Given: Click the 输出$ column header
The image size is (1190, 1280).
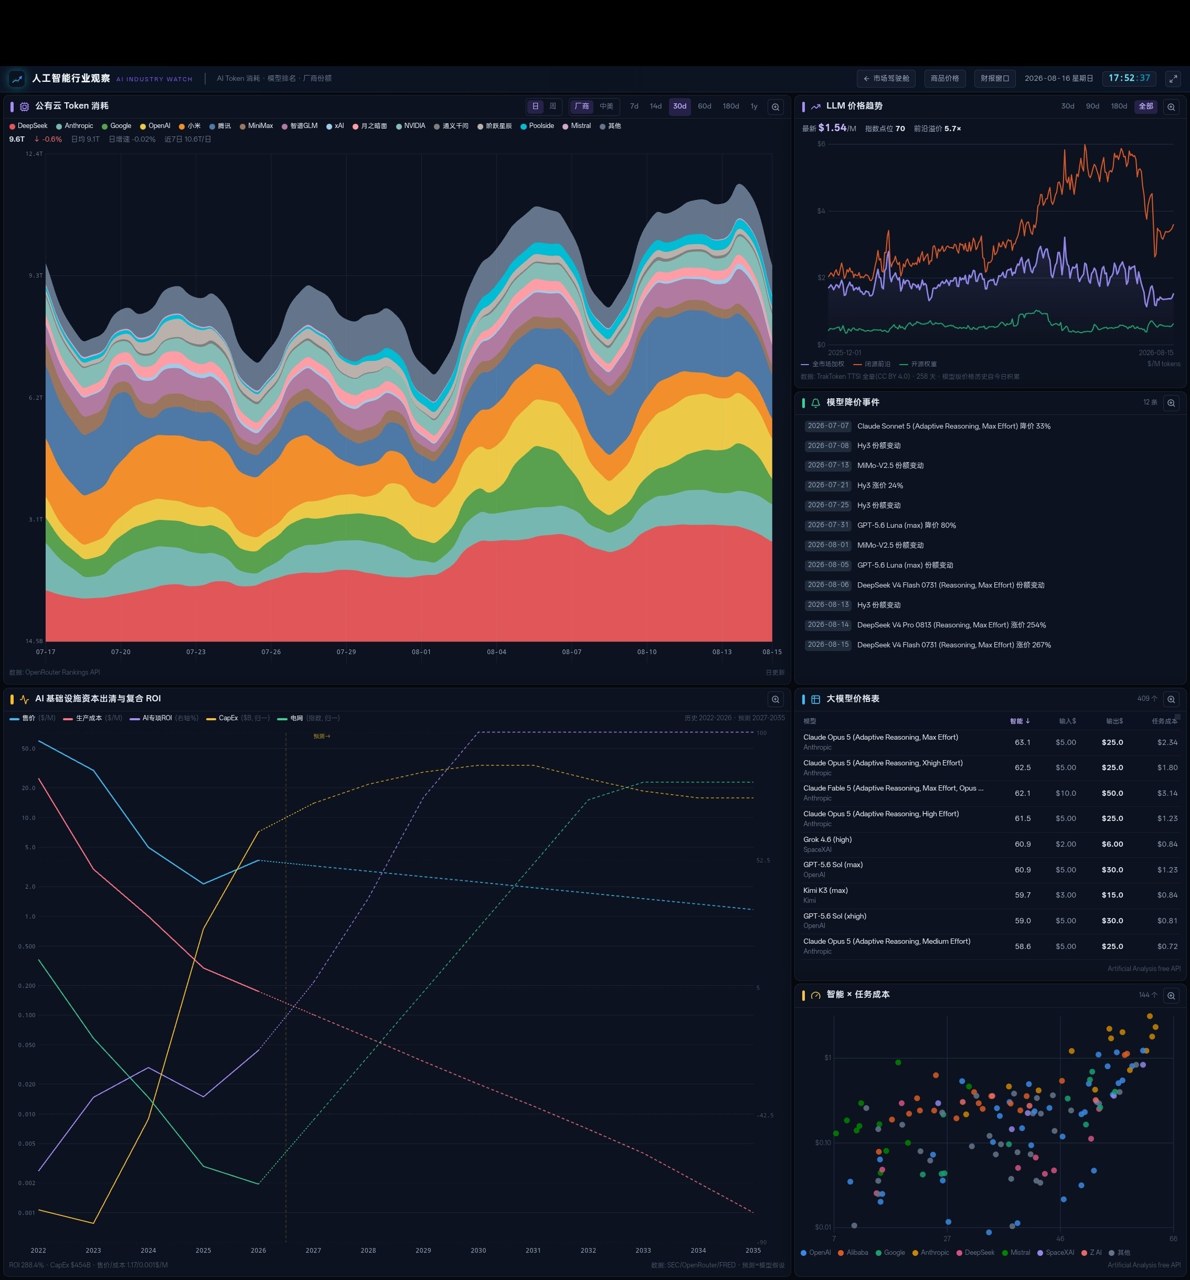Looking at the screenshot, I should [x=1113, y=721].
